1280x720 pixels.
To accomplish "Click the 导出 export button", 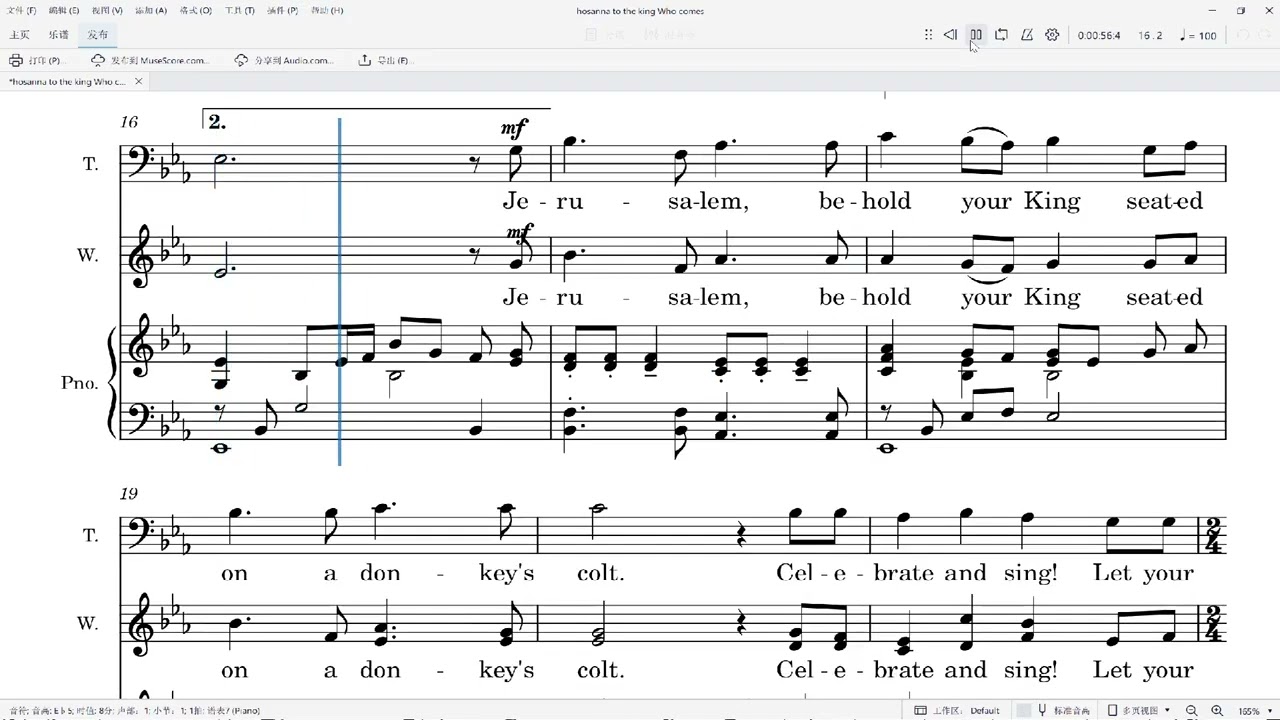I will click(x=385, y=61).
